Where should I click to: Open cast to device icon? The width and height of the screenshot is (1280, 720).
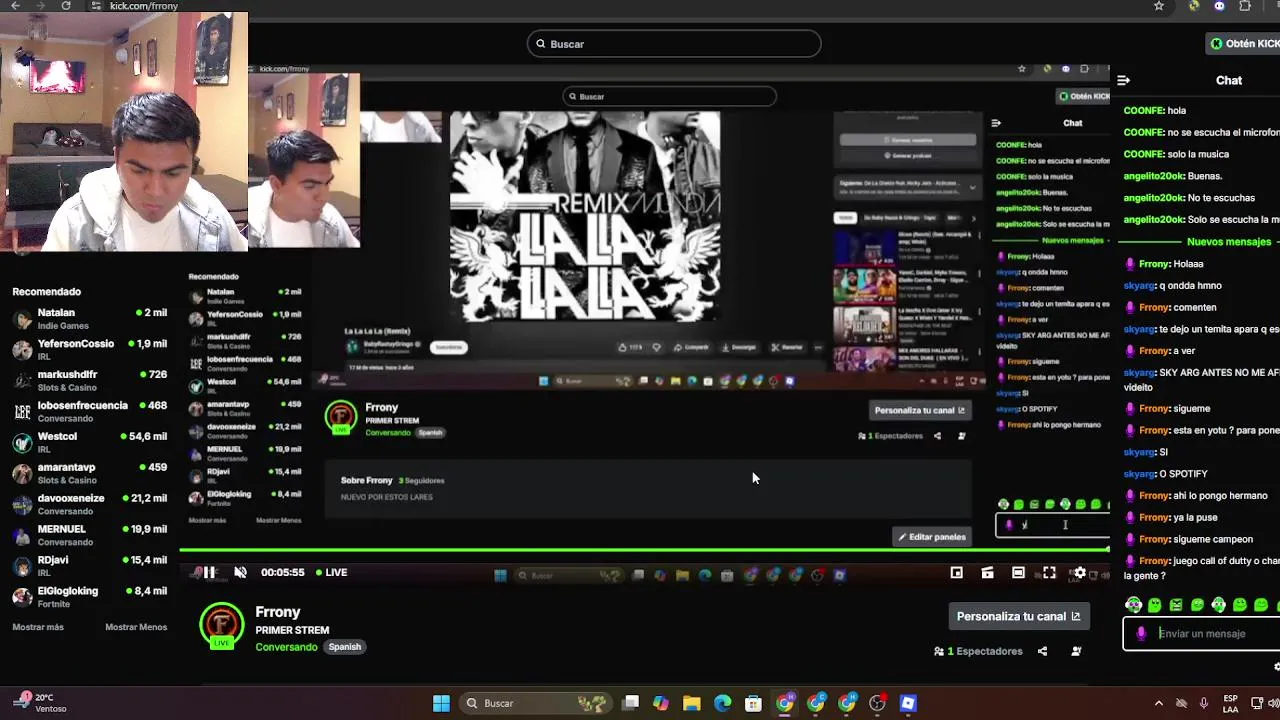click(987, 572)
